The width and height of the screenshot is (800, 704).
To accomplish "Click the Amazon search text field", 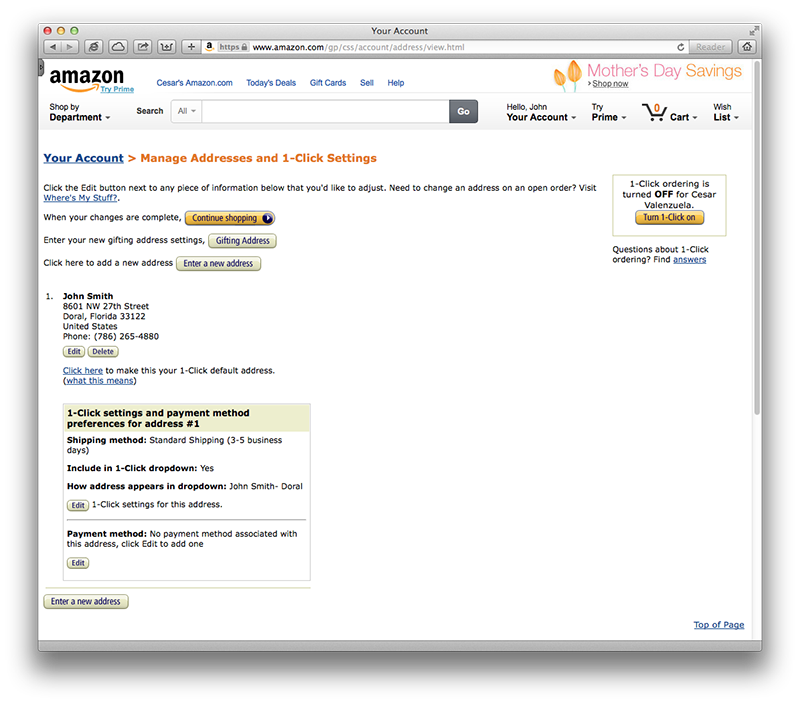I will click(x=326, y=111).
